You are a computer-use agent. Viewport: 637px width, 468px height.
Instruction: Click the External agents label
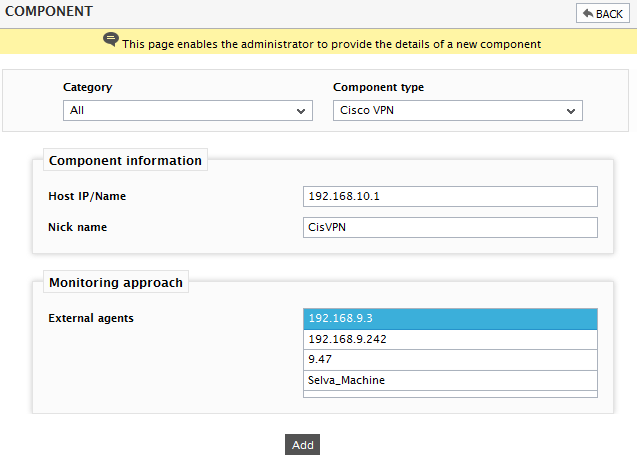pyautogui.click(x=91, y=318)
